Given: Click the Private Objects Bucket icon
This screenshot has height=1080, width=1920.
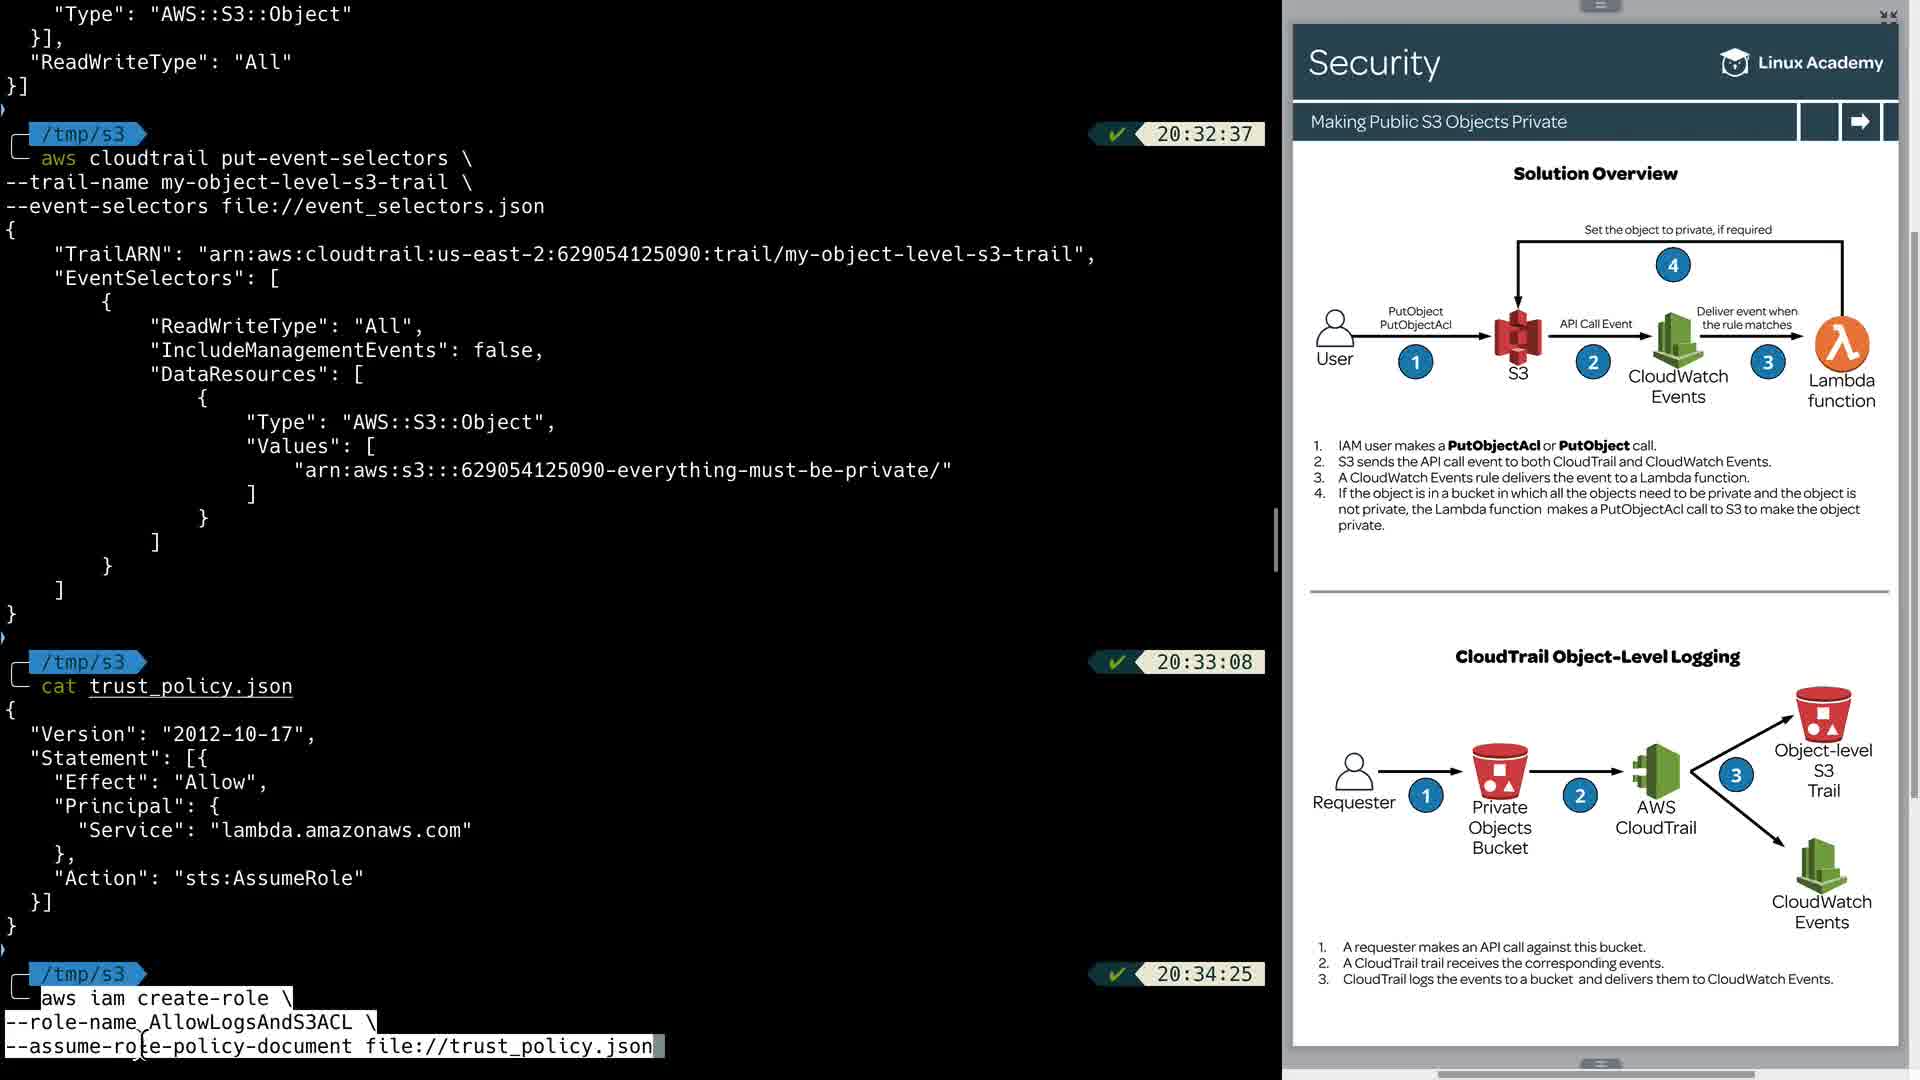Looking at the screenshot, I should click(x=1499, y=770).
